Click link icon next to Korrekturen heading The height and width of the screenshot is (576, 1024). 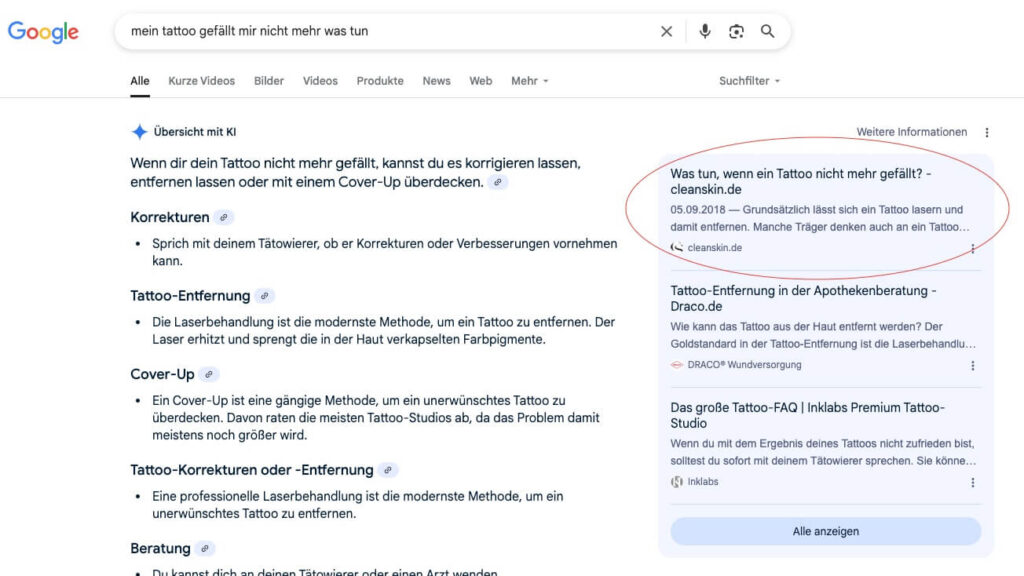coord(224,217)
